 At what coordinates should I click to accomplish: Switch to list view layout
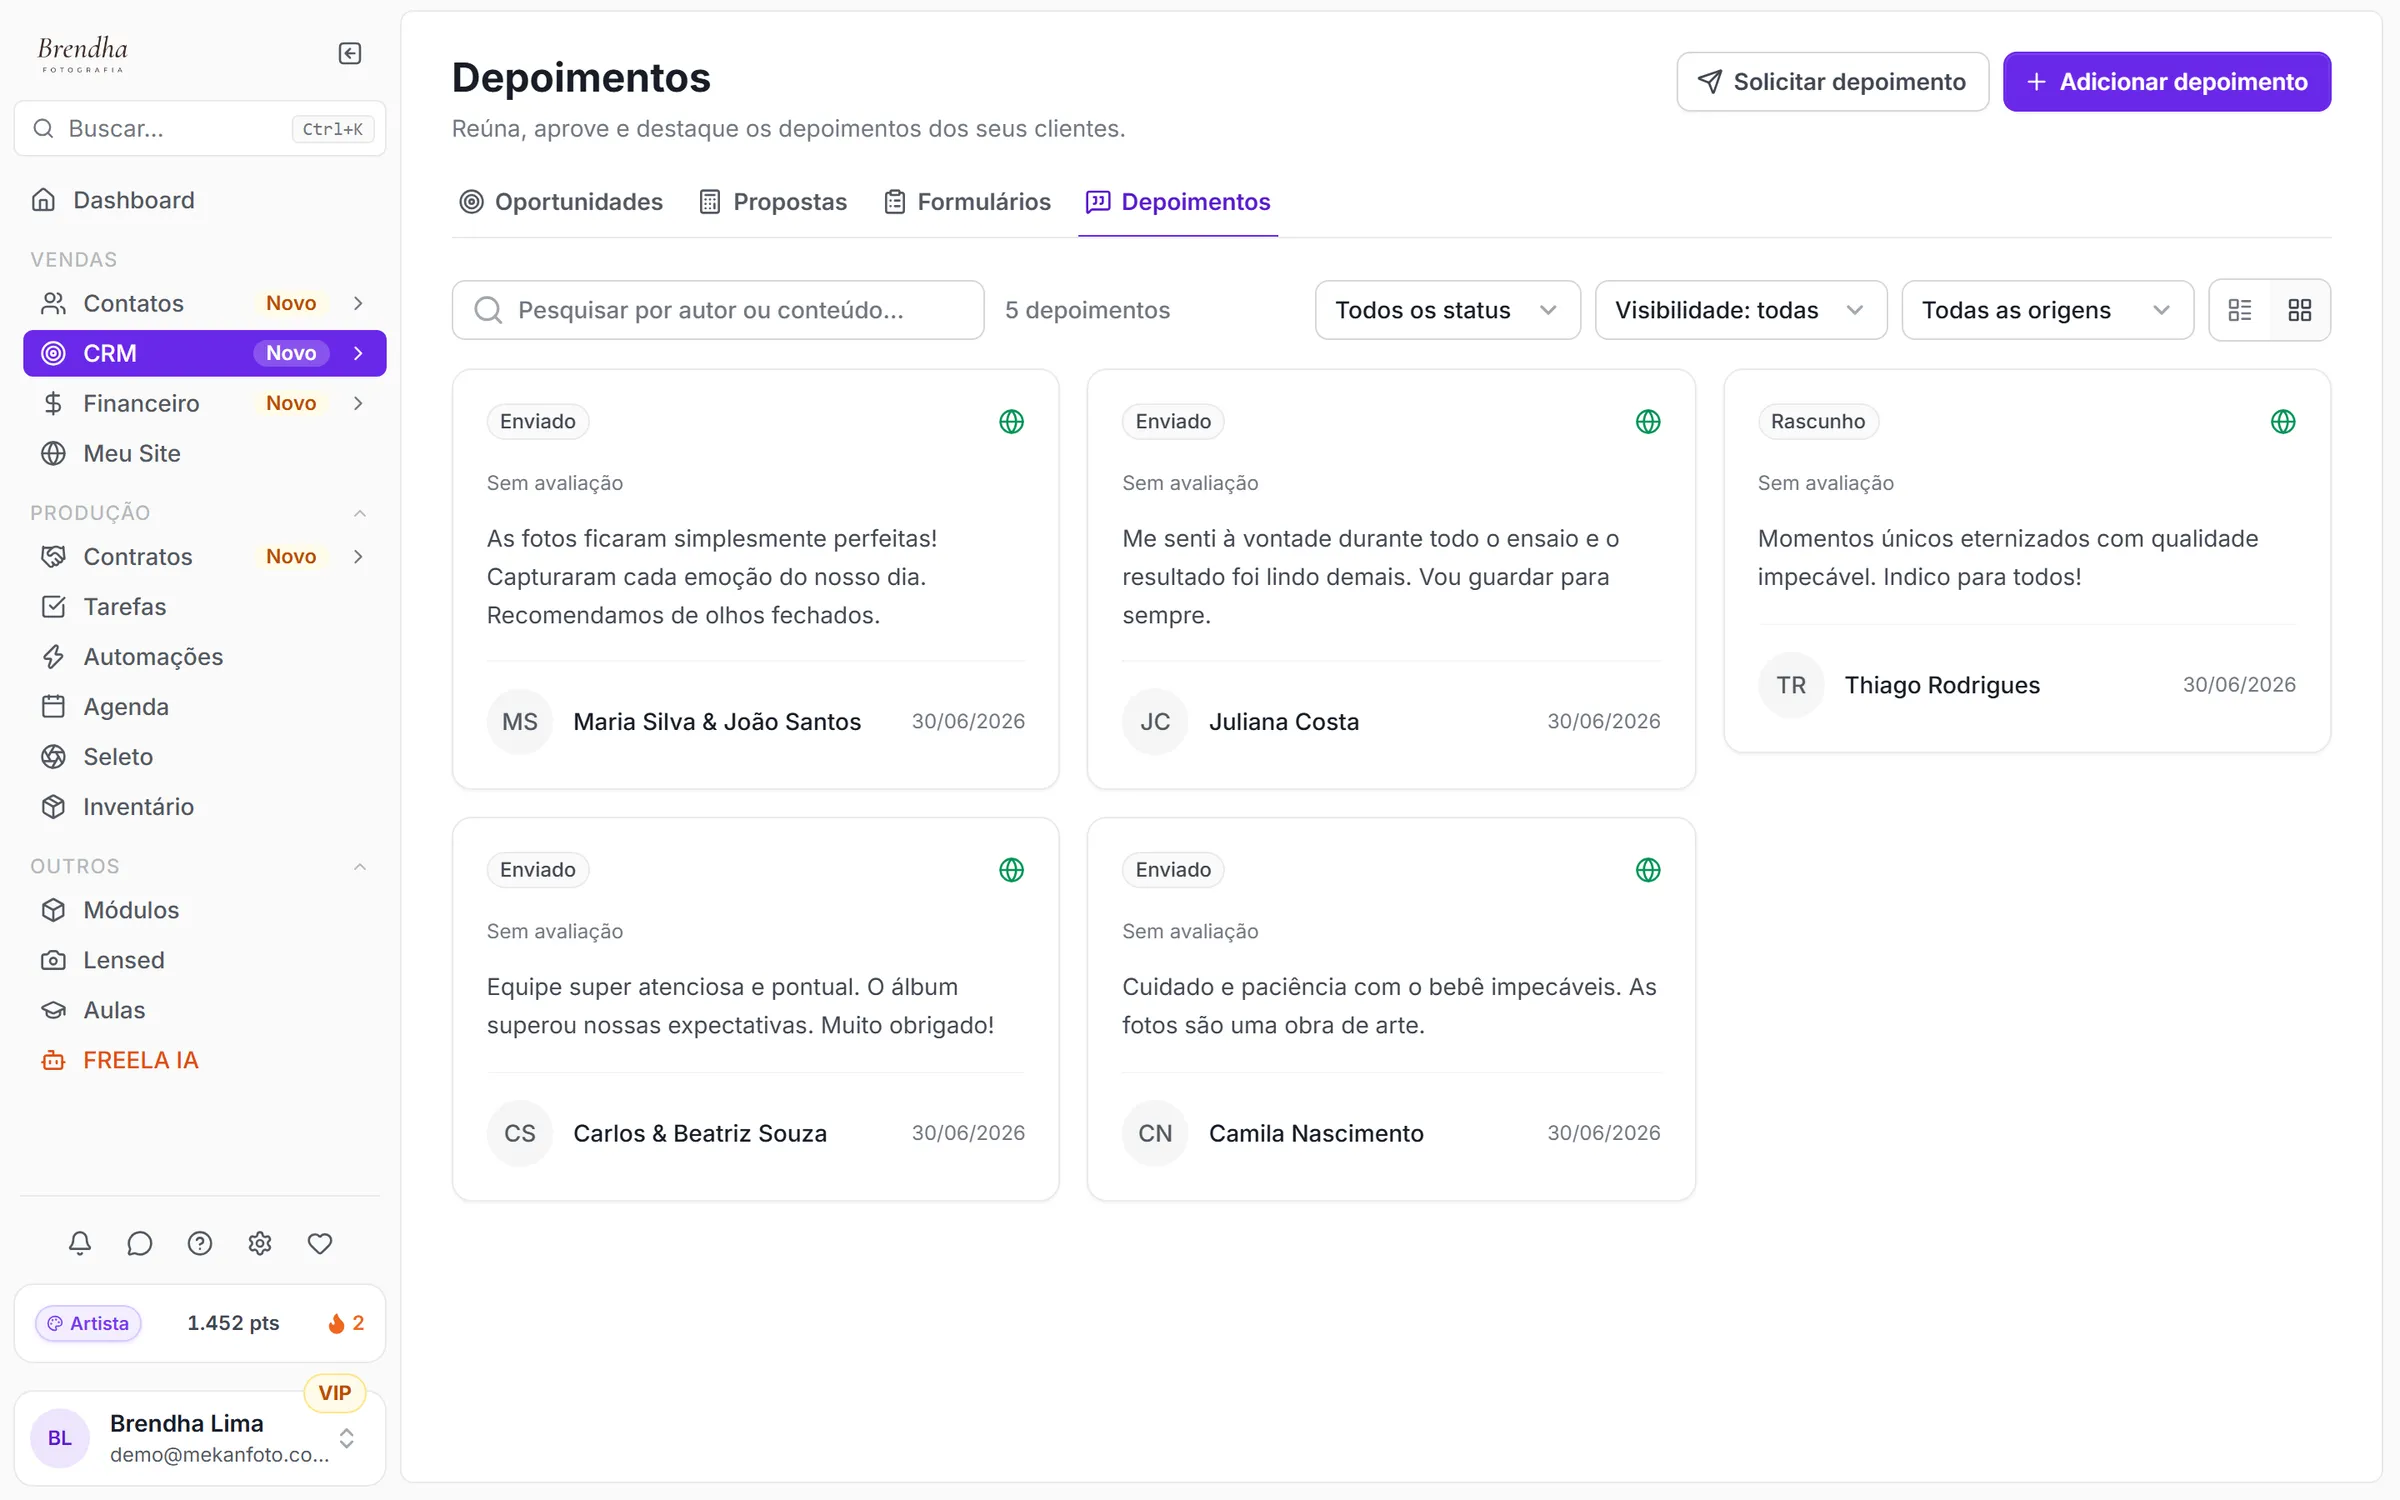click(2240, 310)
